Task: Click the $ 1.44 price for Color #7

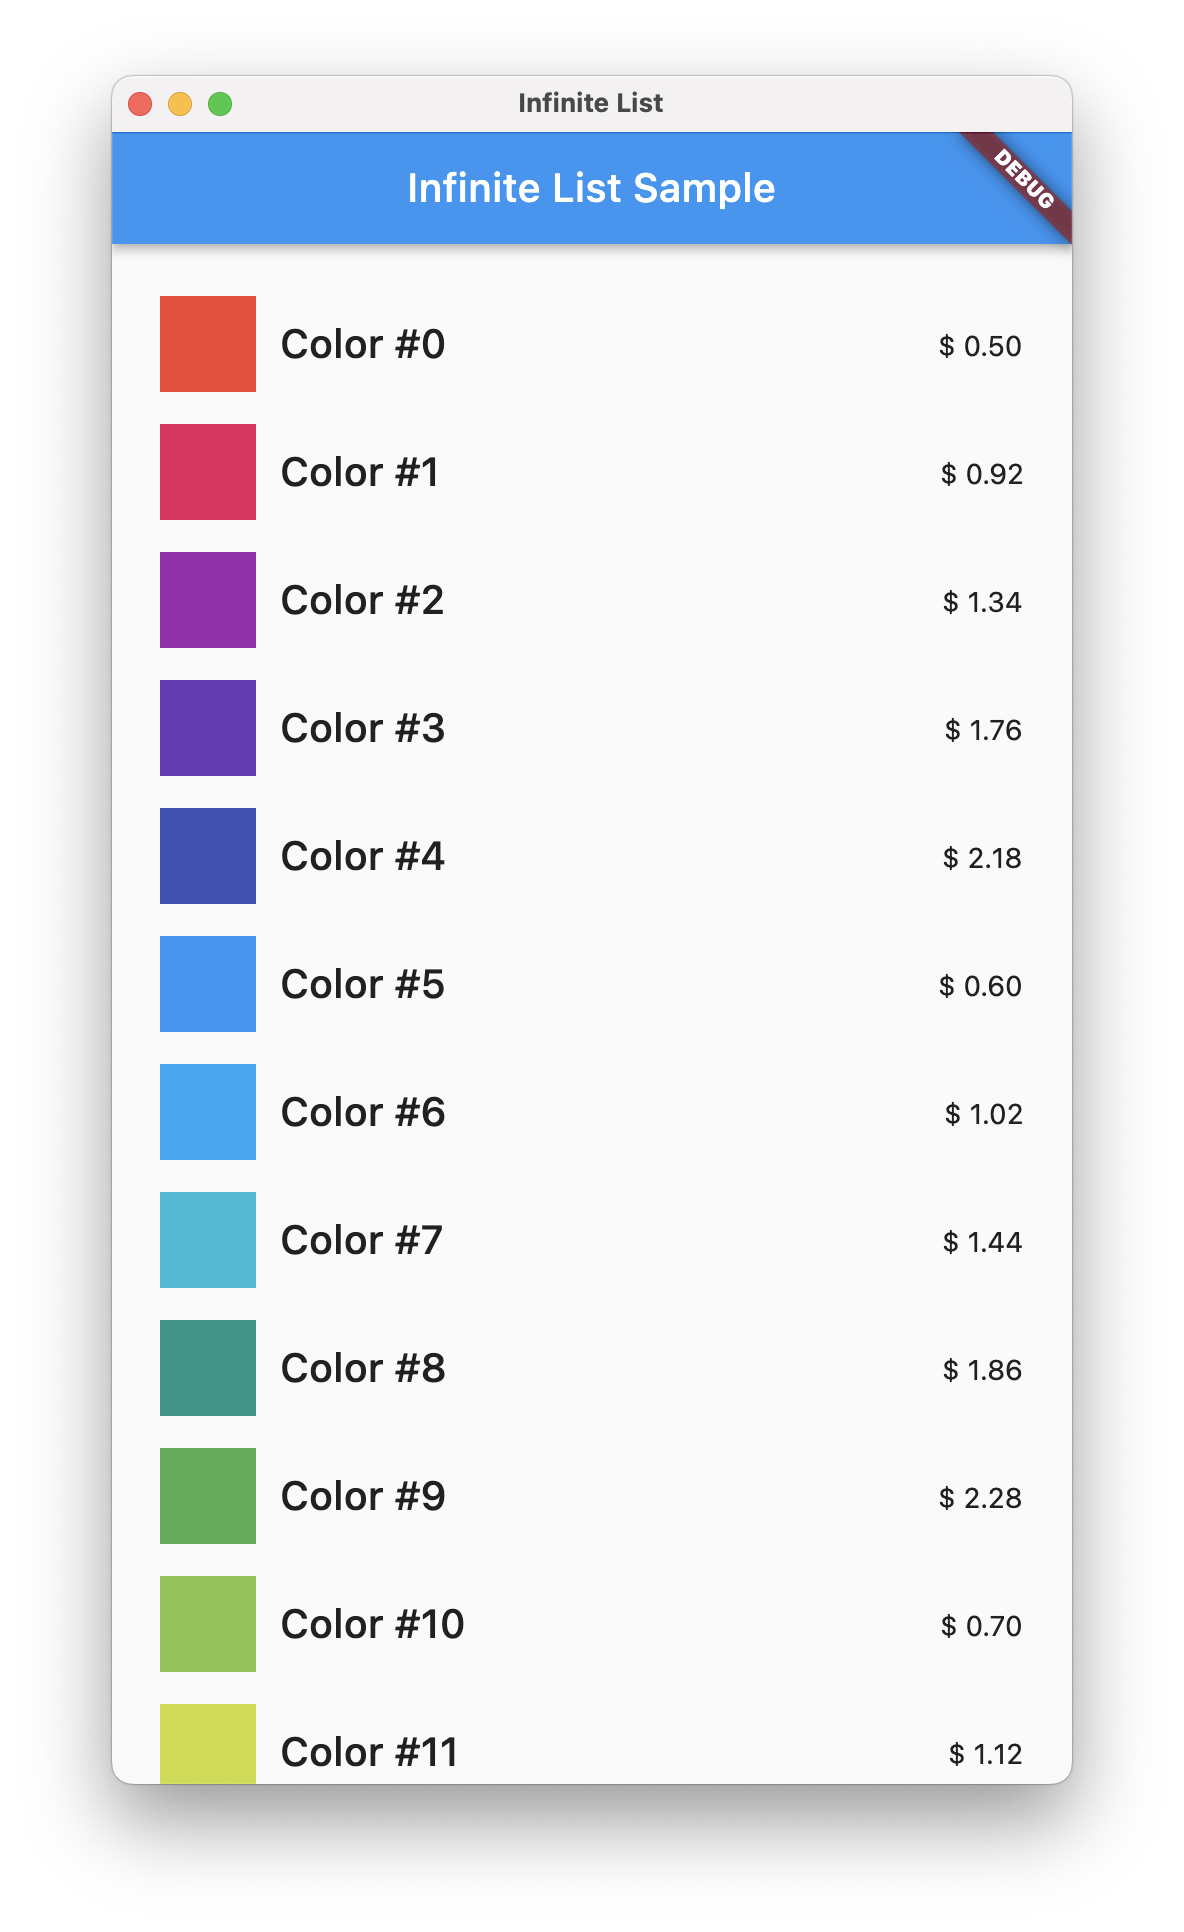Action: 982,1243
